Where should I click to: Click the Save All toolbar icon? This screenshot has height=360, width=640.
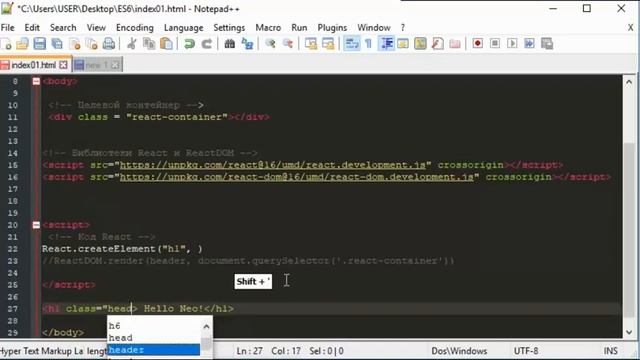57,44
